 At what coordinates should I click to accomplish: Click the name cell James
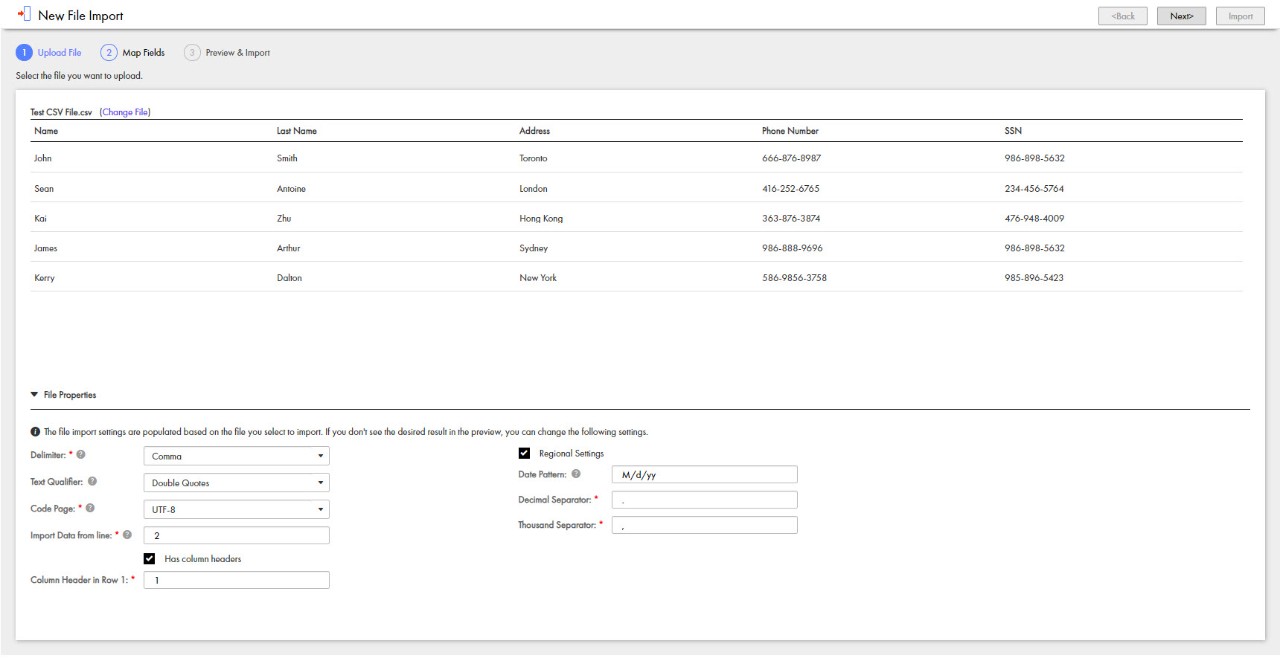coord(46,248)
